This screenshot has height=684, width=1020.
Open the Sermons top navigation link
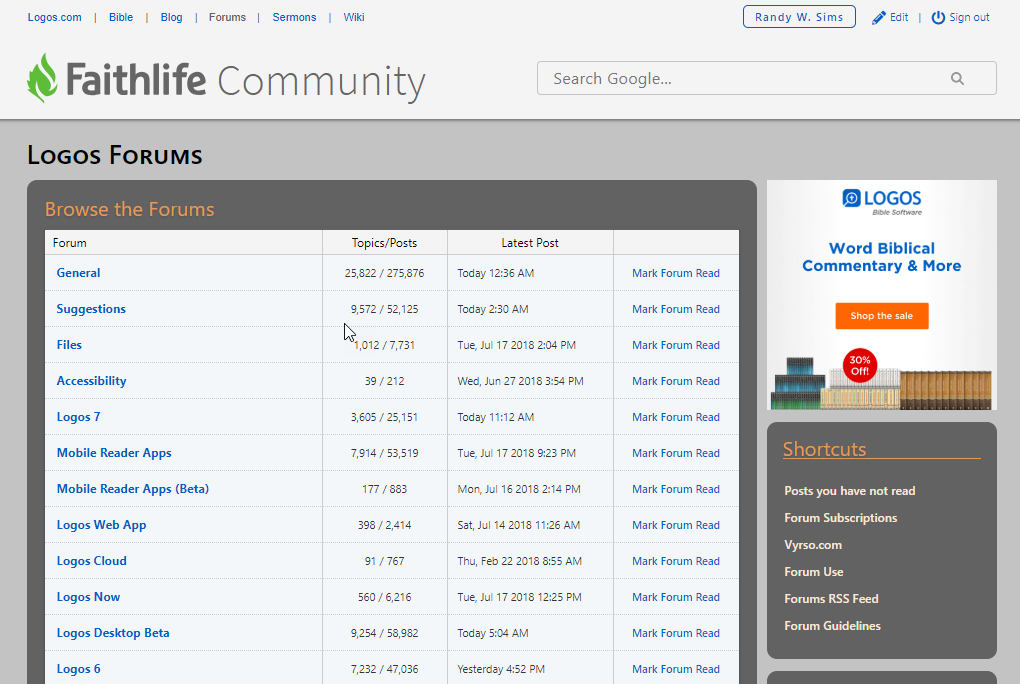coord(294,18)
